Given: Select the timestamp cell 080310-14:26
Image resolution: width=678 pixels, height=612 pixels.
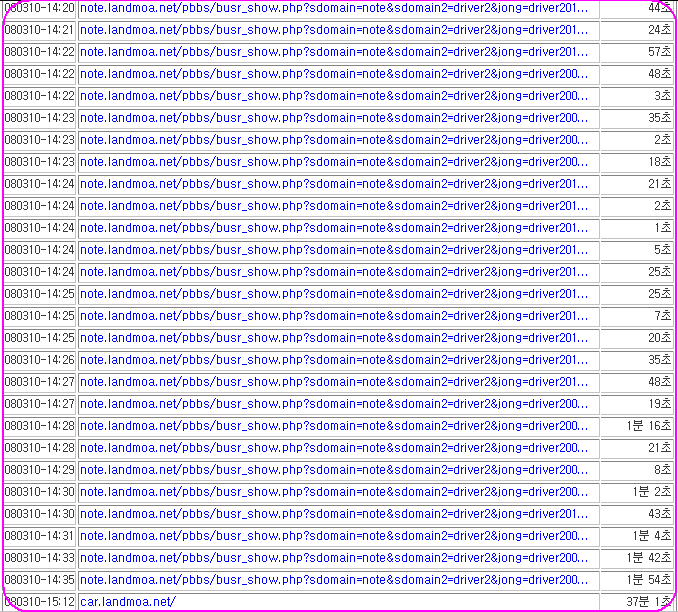Looking at the screenshot, I should (40, 360).
